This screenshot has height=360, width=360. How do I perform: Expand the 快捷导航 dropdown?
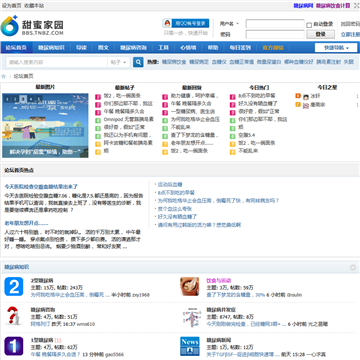point(336,48)
